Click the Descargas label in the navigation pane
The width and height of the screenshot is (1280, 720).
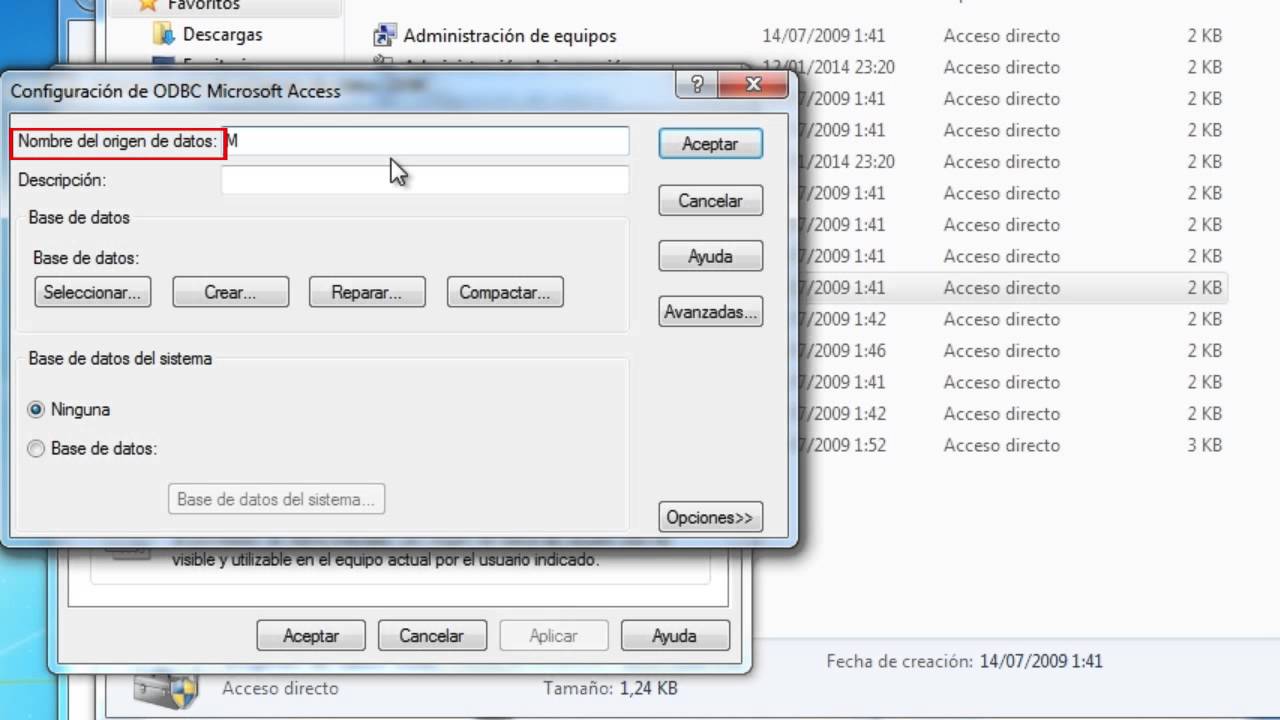pyautogui.click(x=222, y=34)
